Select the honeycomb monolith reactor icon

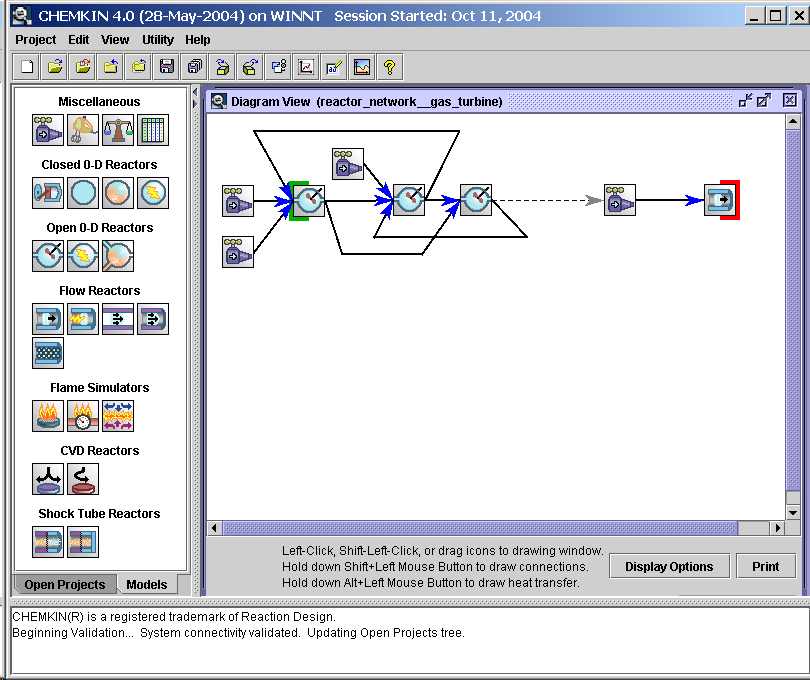(x=48, y=353)
